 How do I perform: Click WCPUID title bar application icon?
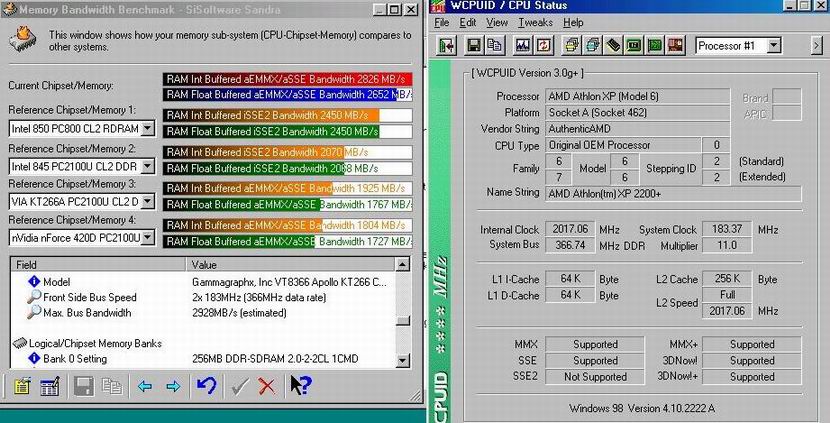438,6
